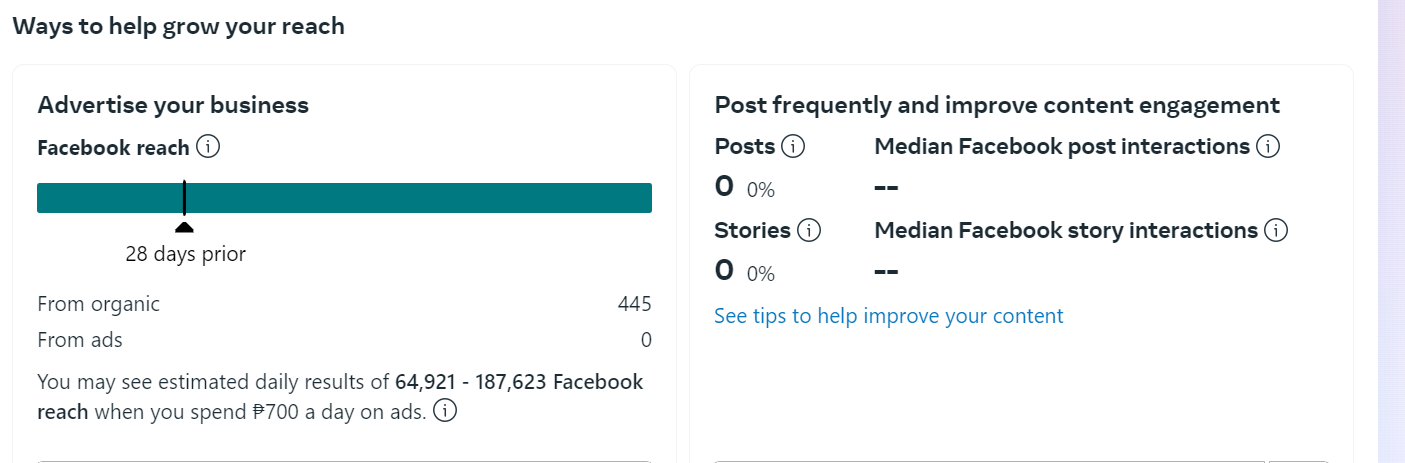Click the Post frequently and improve content engagement heading

click(997, 105)
